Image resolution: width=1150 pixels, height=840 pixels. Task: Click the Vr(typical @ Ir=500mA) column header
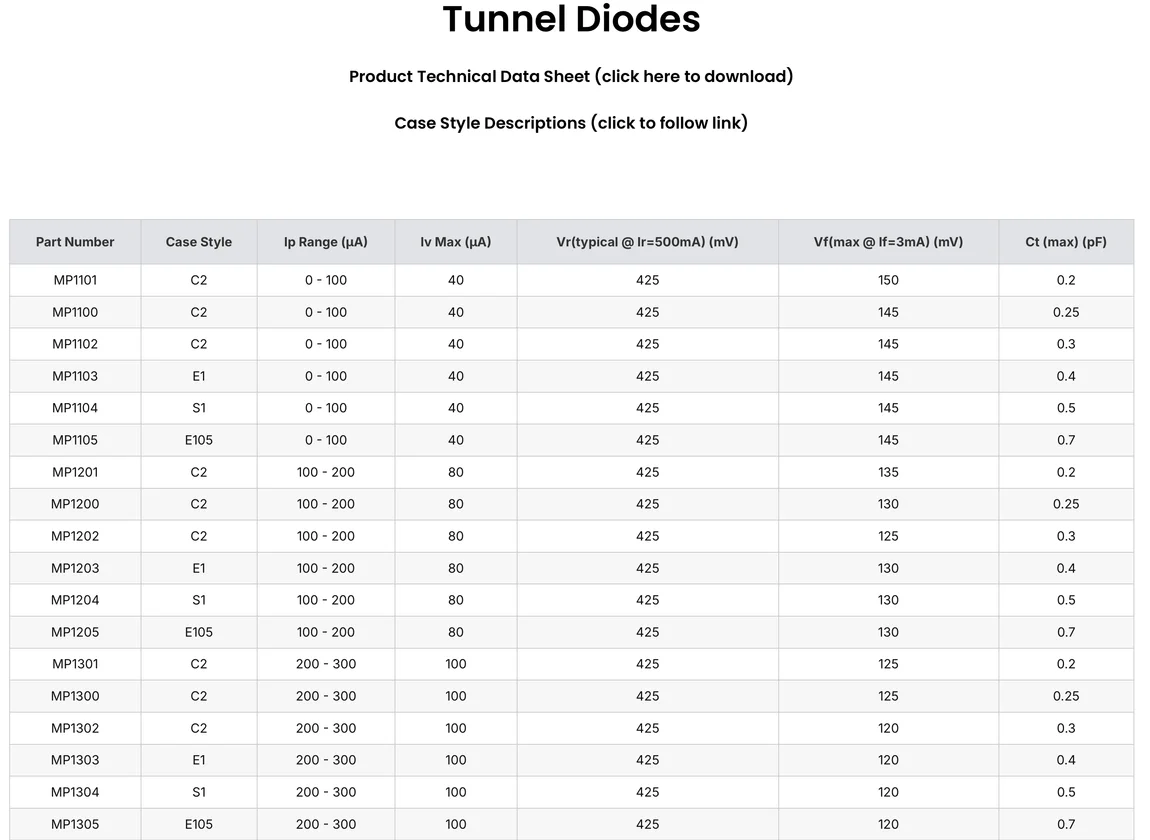pyautogui.click(x=647, y=242)
